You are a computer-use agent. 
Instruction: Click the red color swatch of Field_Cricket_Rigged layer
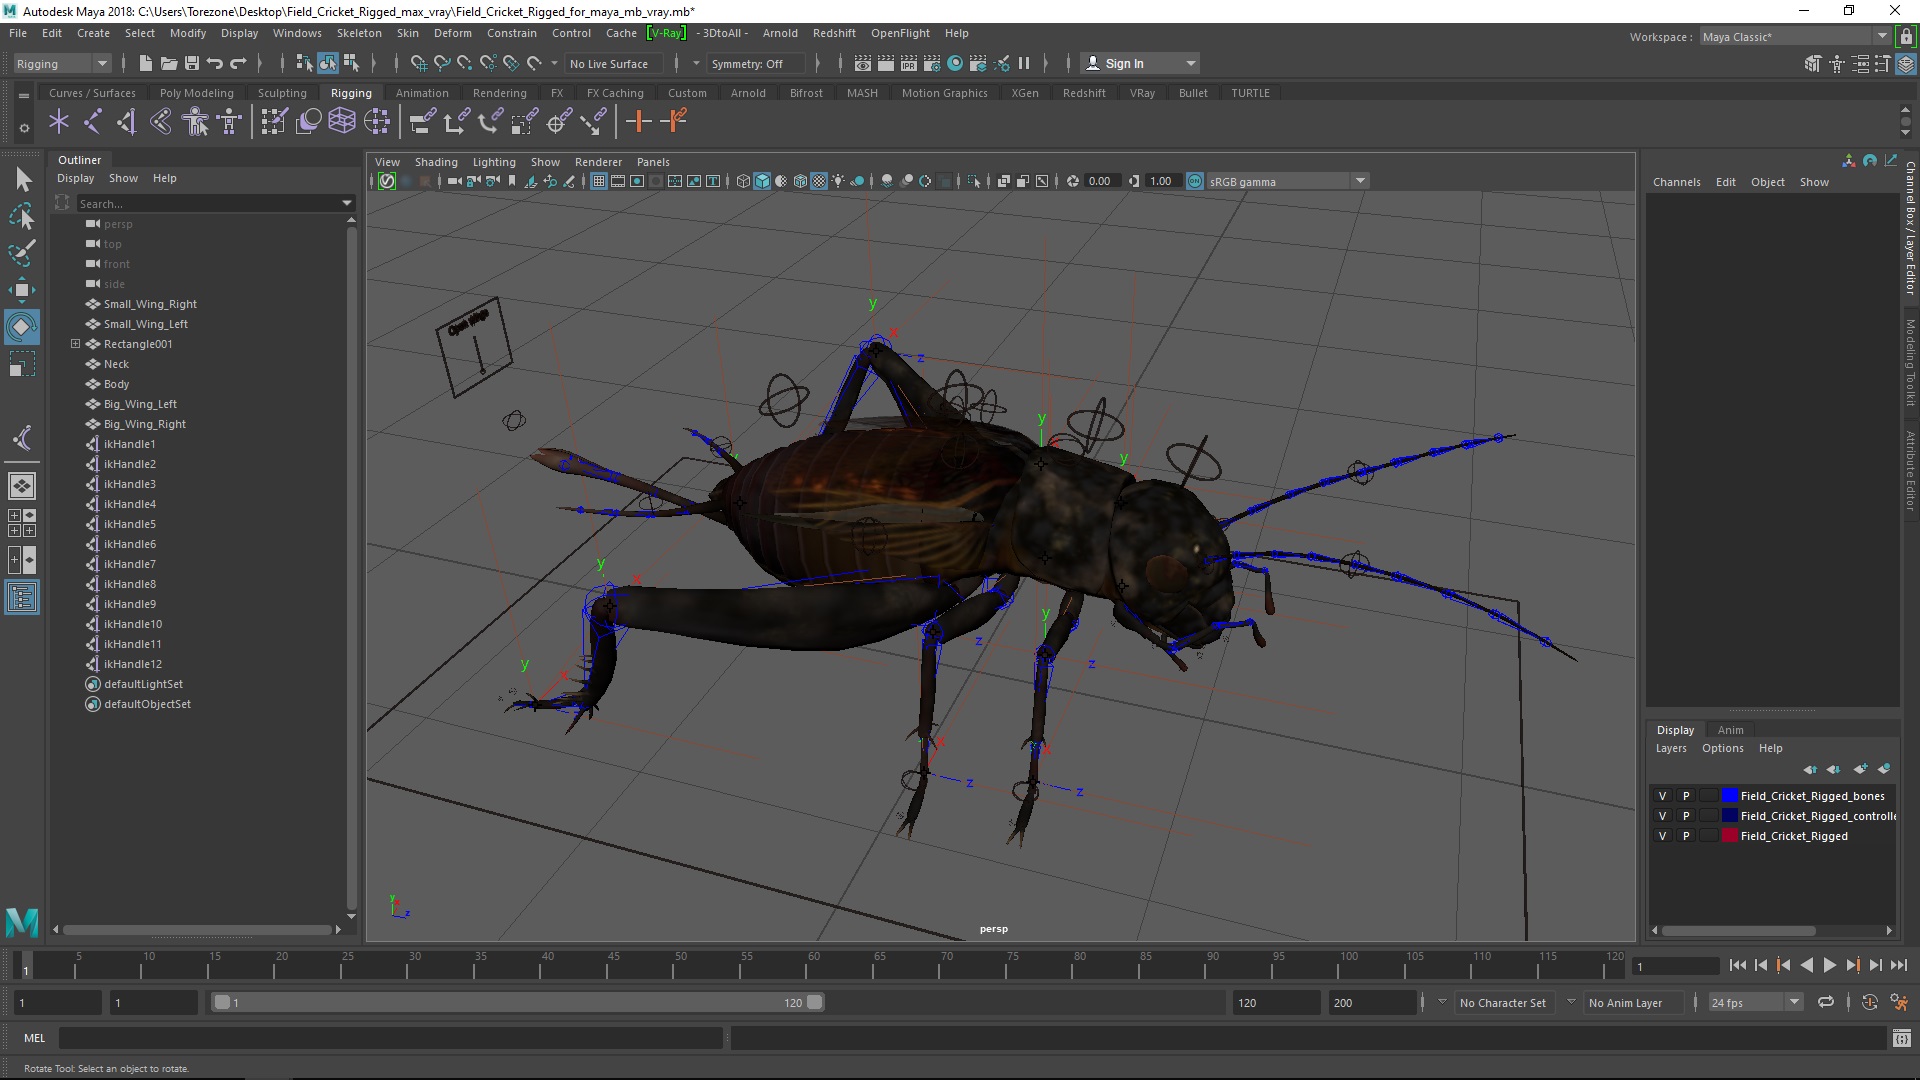coord(1729,836)
